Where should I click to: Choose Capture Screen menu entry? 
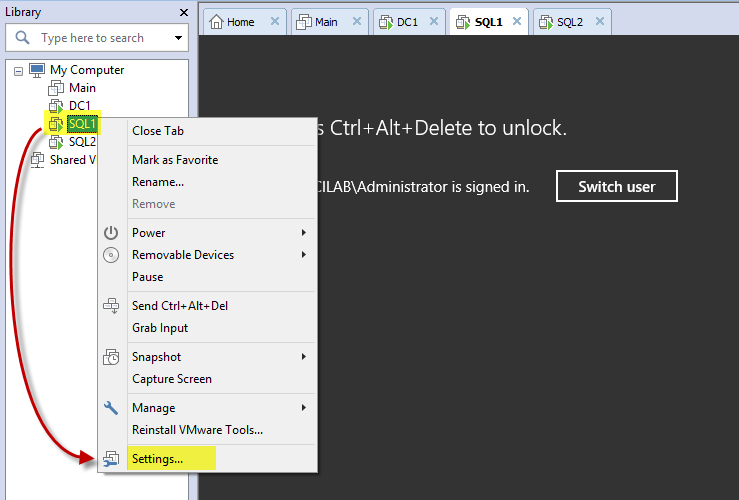[x=207, y=379]
